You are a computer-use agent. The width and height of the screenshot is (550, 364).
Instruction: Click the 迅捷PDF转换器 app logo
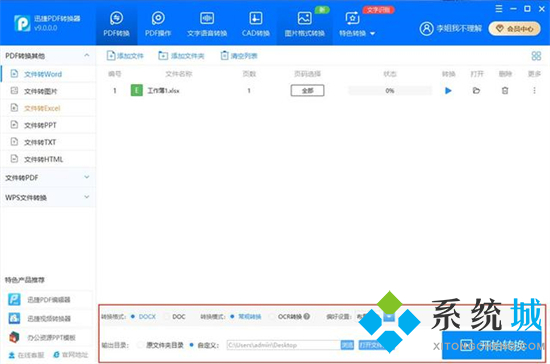click(x=22, y=23)
